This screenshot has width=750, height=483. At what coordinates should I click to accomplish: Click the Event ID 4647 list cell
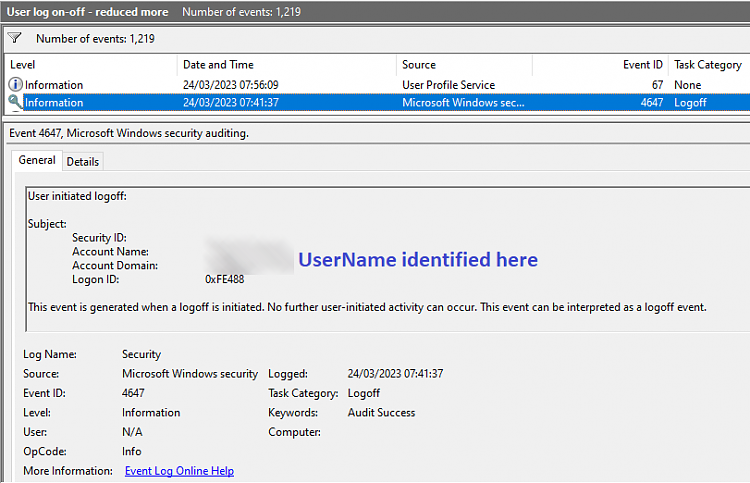(652, 103)
